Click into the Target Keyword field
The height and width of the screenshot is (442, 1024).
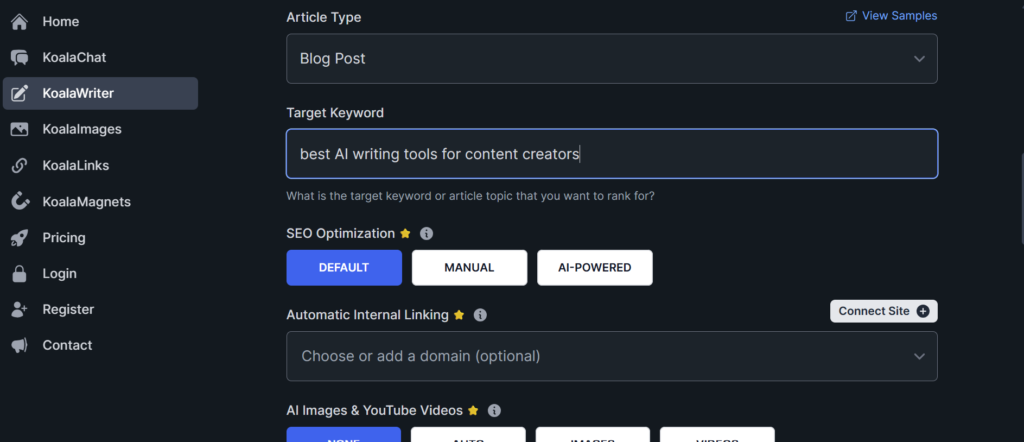tap(611, 154)
